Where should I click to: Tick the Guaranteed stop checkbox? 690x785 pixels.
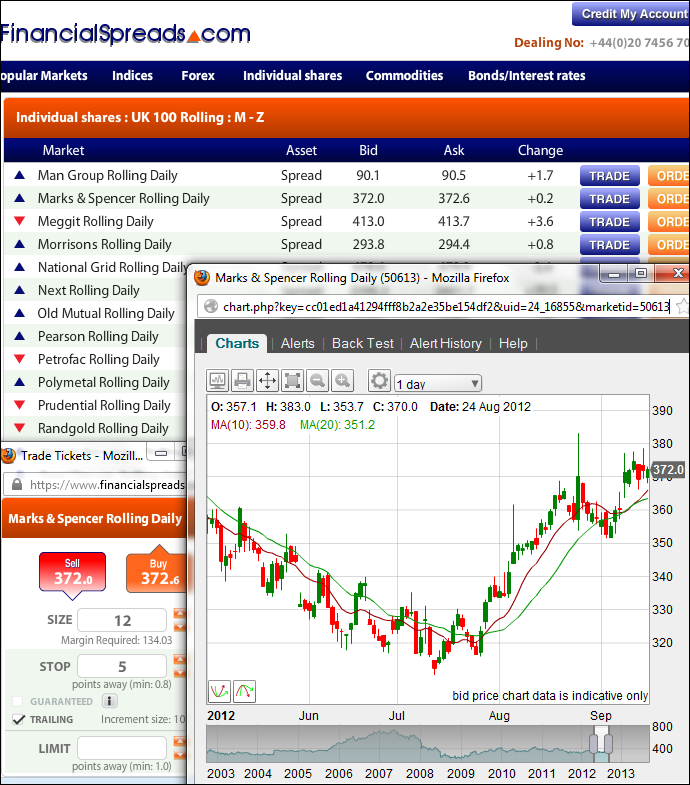pyautogui.click(x=18, y=701)
